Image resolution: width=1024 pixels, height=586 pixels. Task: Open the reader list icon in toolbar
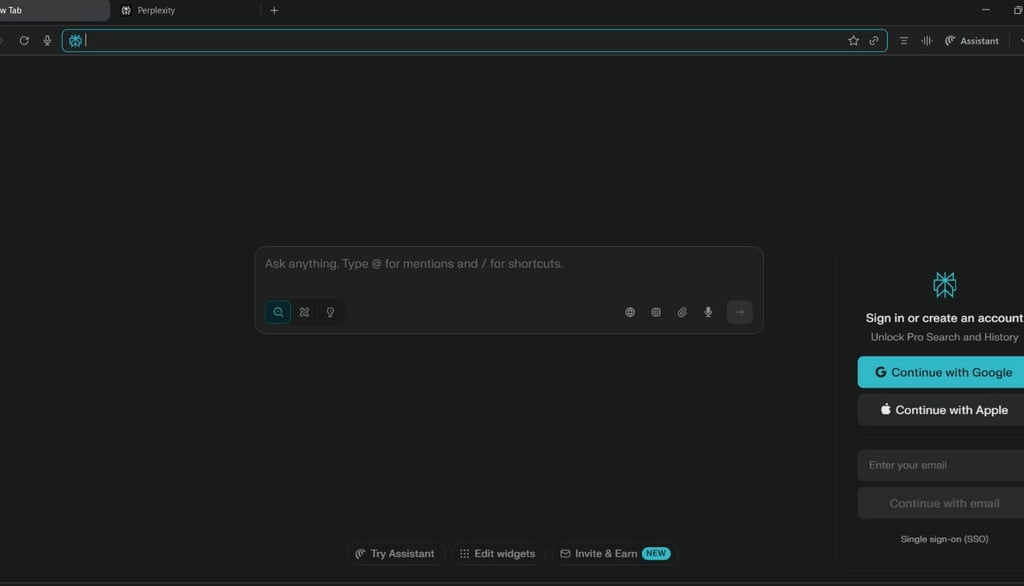tap(904, 41)
